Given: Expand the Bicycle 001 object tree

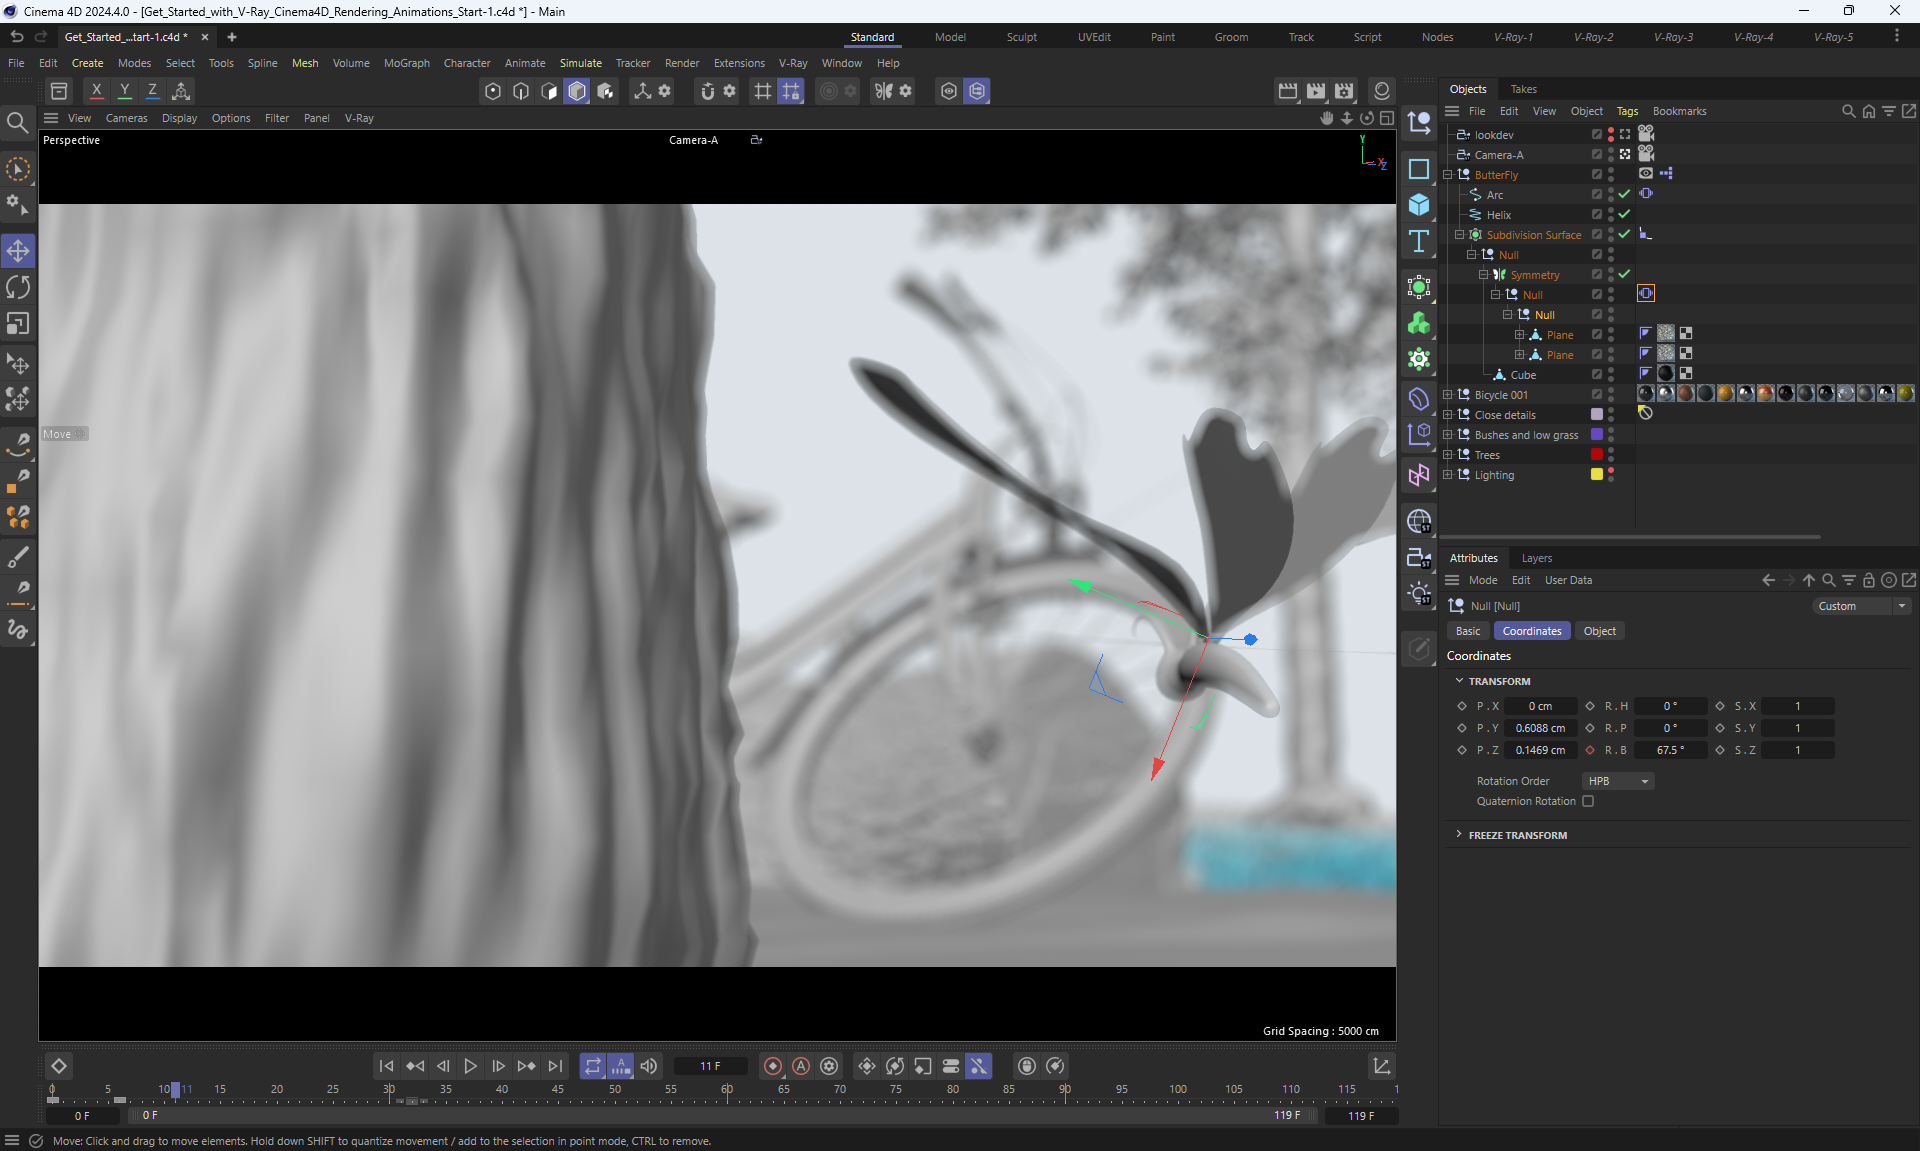Looking at the screenshot, I should click(1447, 395).
